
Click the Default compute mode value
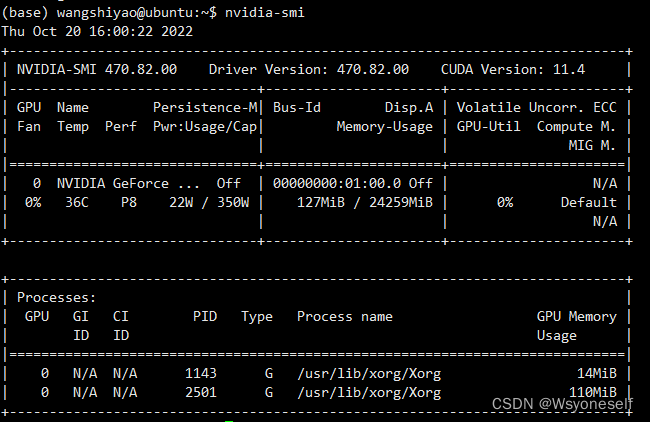[589, 202]
